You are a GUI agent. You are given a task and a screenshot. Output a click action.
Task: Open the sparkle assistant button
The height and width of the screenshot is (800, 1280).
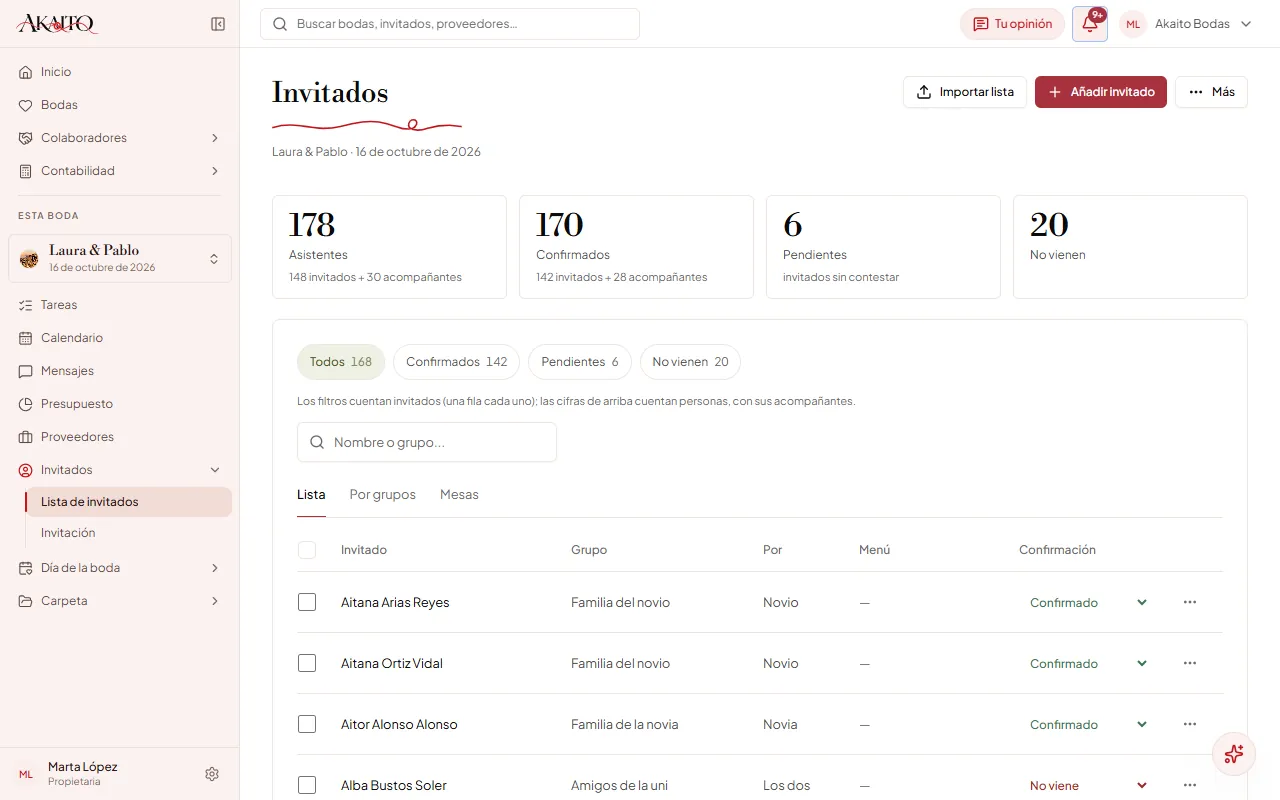pos(1234,754)
